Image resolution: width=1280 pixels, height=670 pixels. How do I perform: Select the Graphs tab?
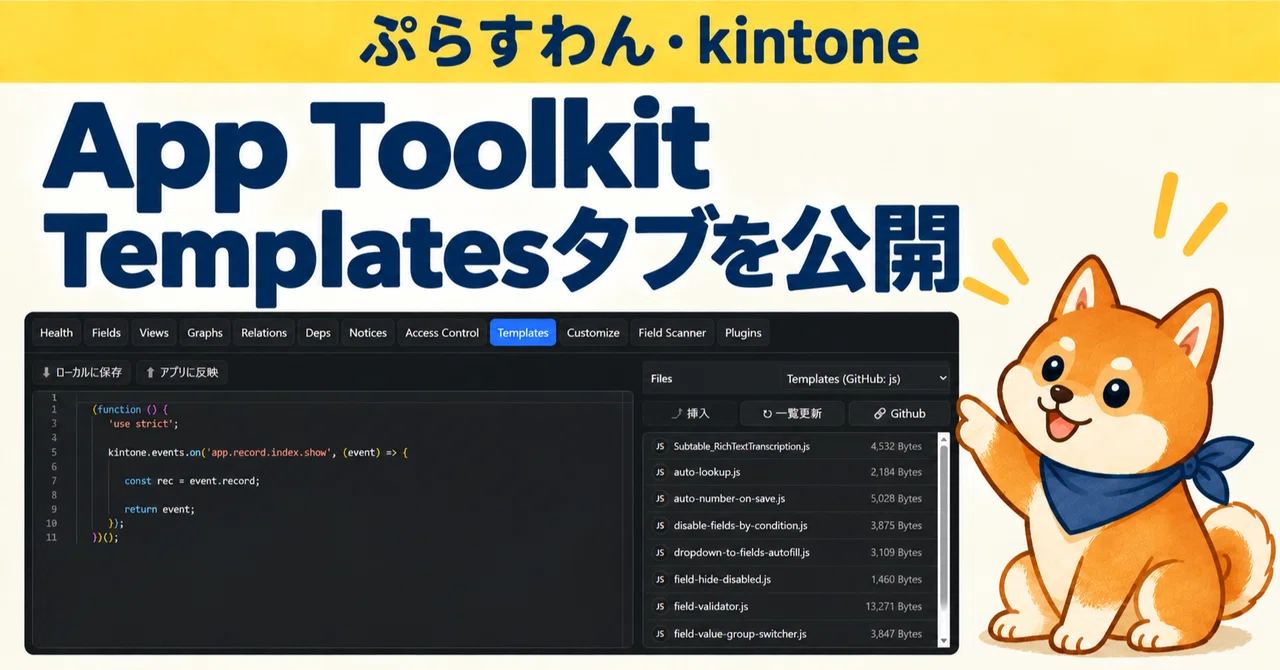click(205, 333)
